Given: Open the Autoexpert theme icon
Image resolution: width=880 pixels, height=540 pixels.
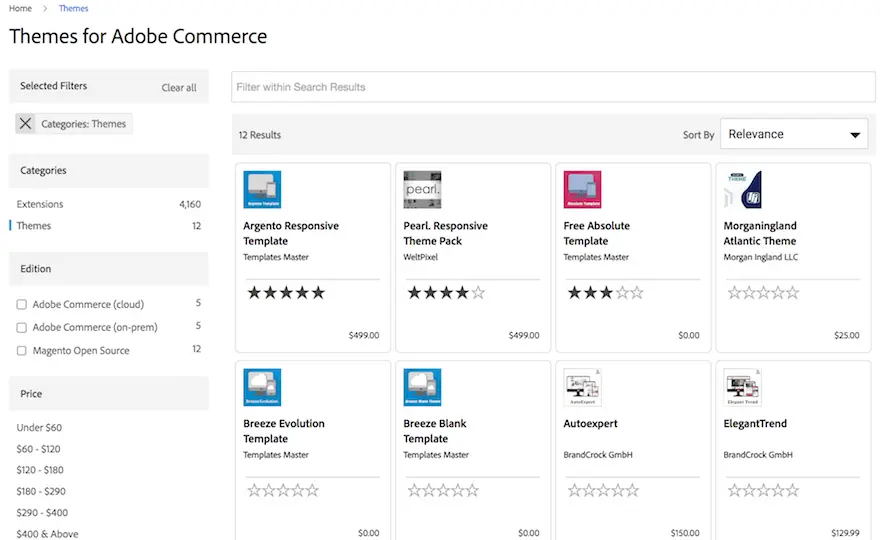Looking at the screenshot, I should 582,387.
